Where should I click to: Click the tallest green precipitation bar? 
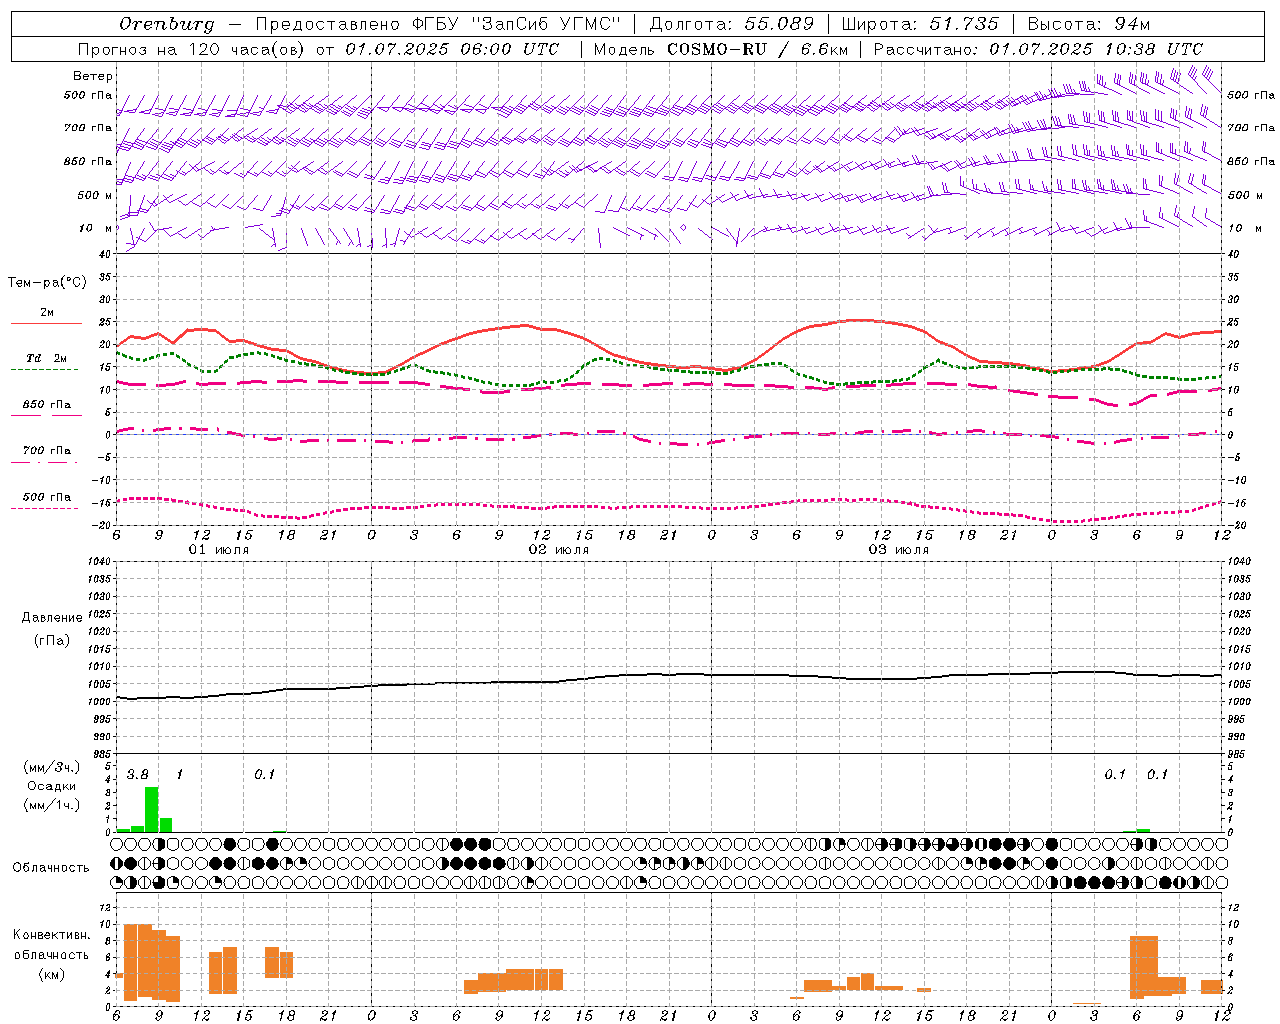pos(152,809)
